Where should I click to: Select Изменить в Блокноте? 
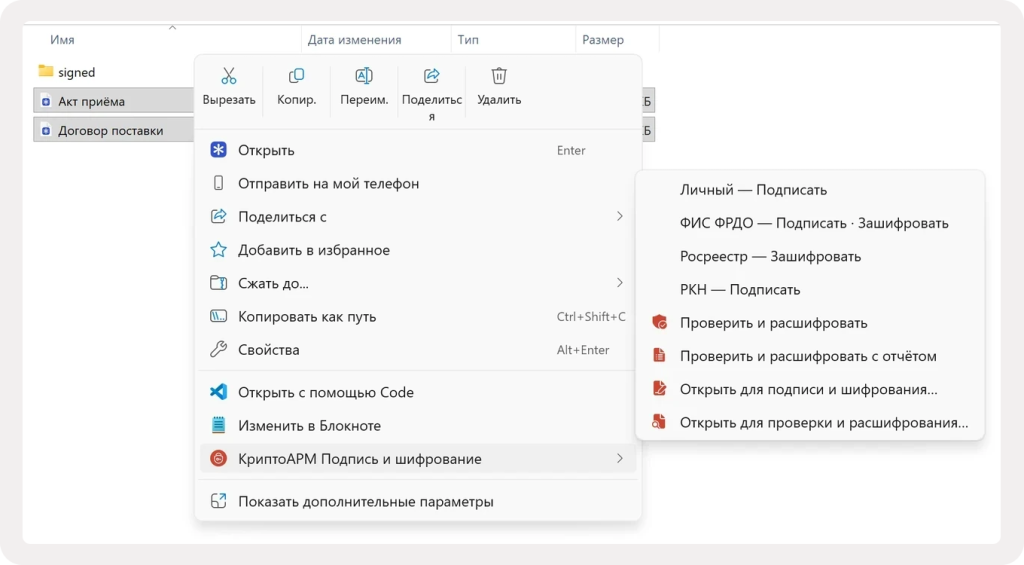click(418, 425)
